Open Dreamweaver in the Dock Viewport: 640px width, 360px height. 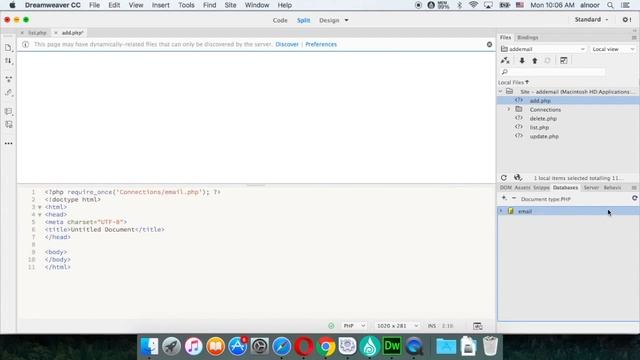click(x=391, y=346)
